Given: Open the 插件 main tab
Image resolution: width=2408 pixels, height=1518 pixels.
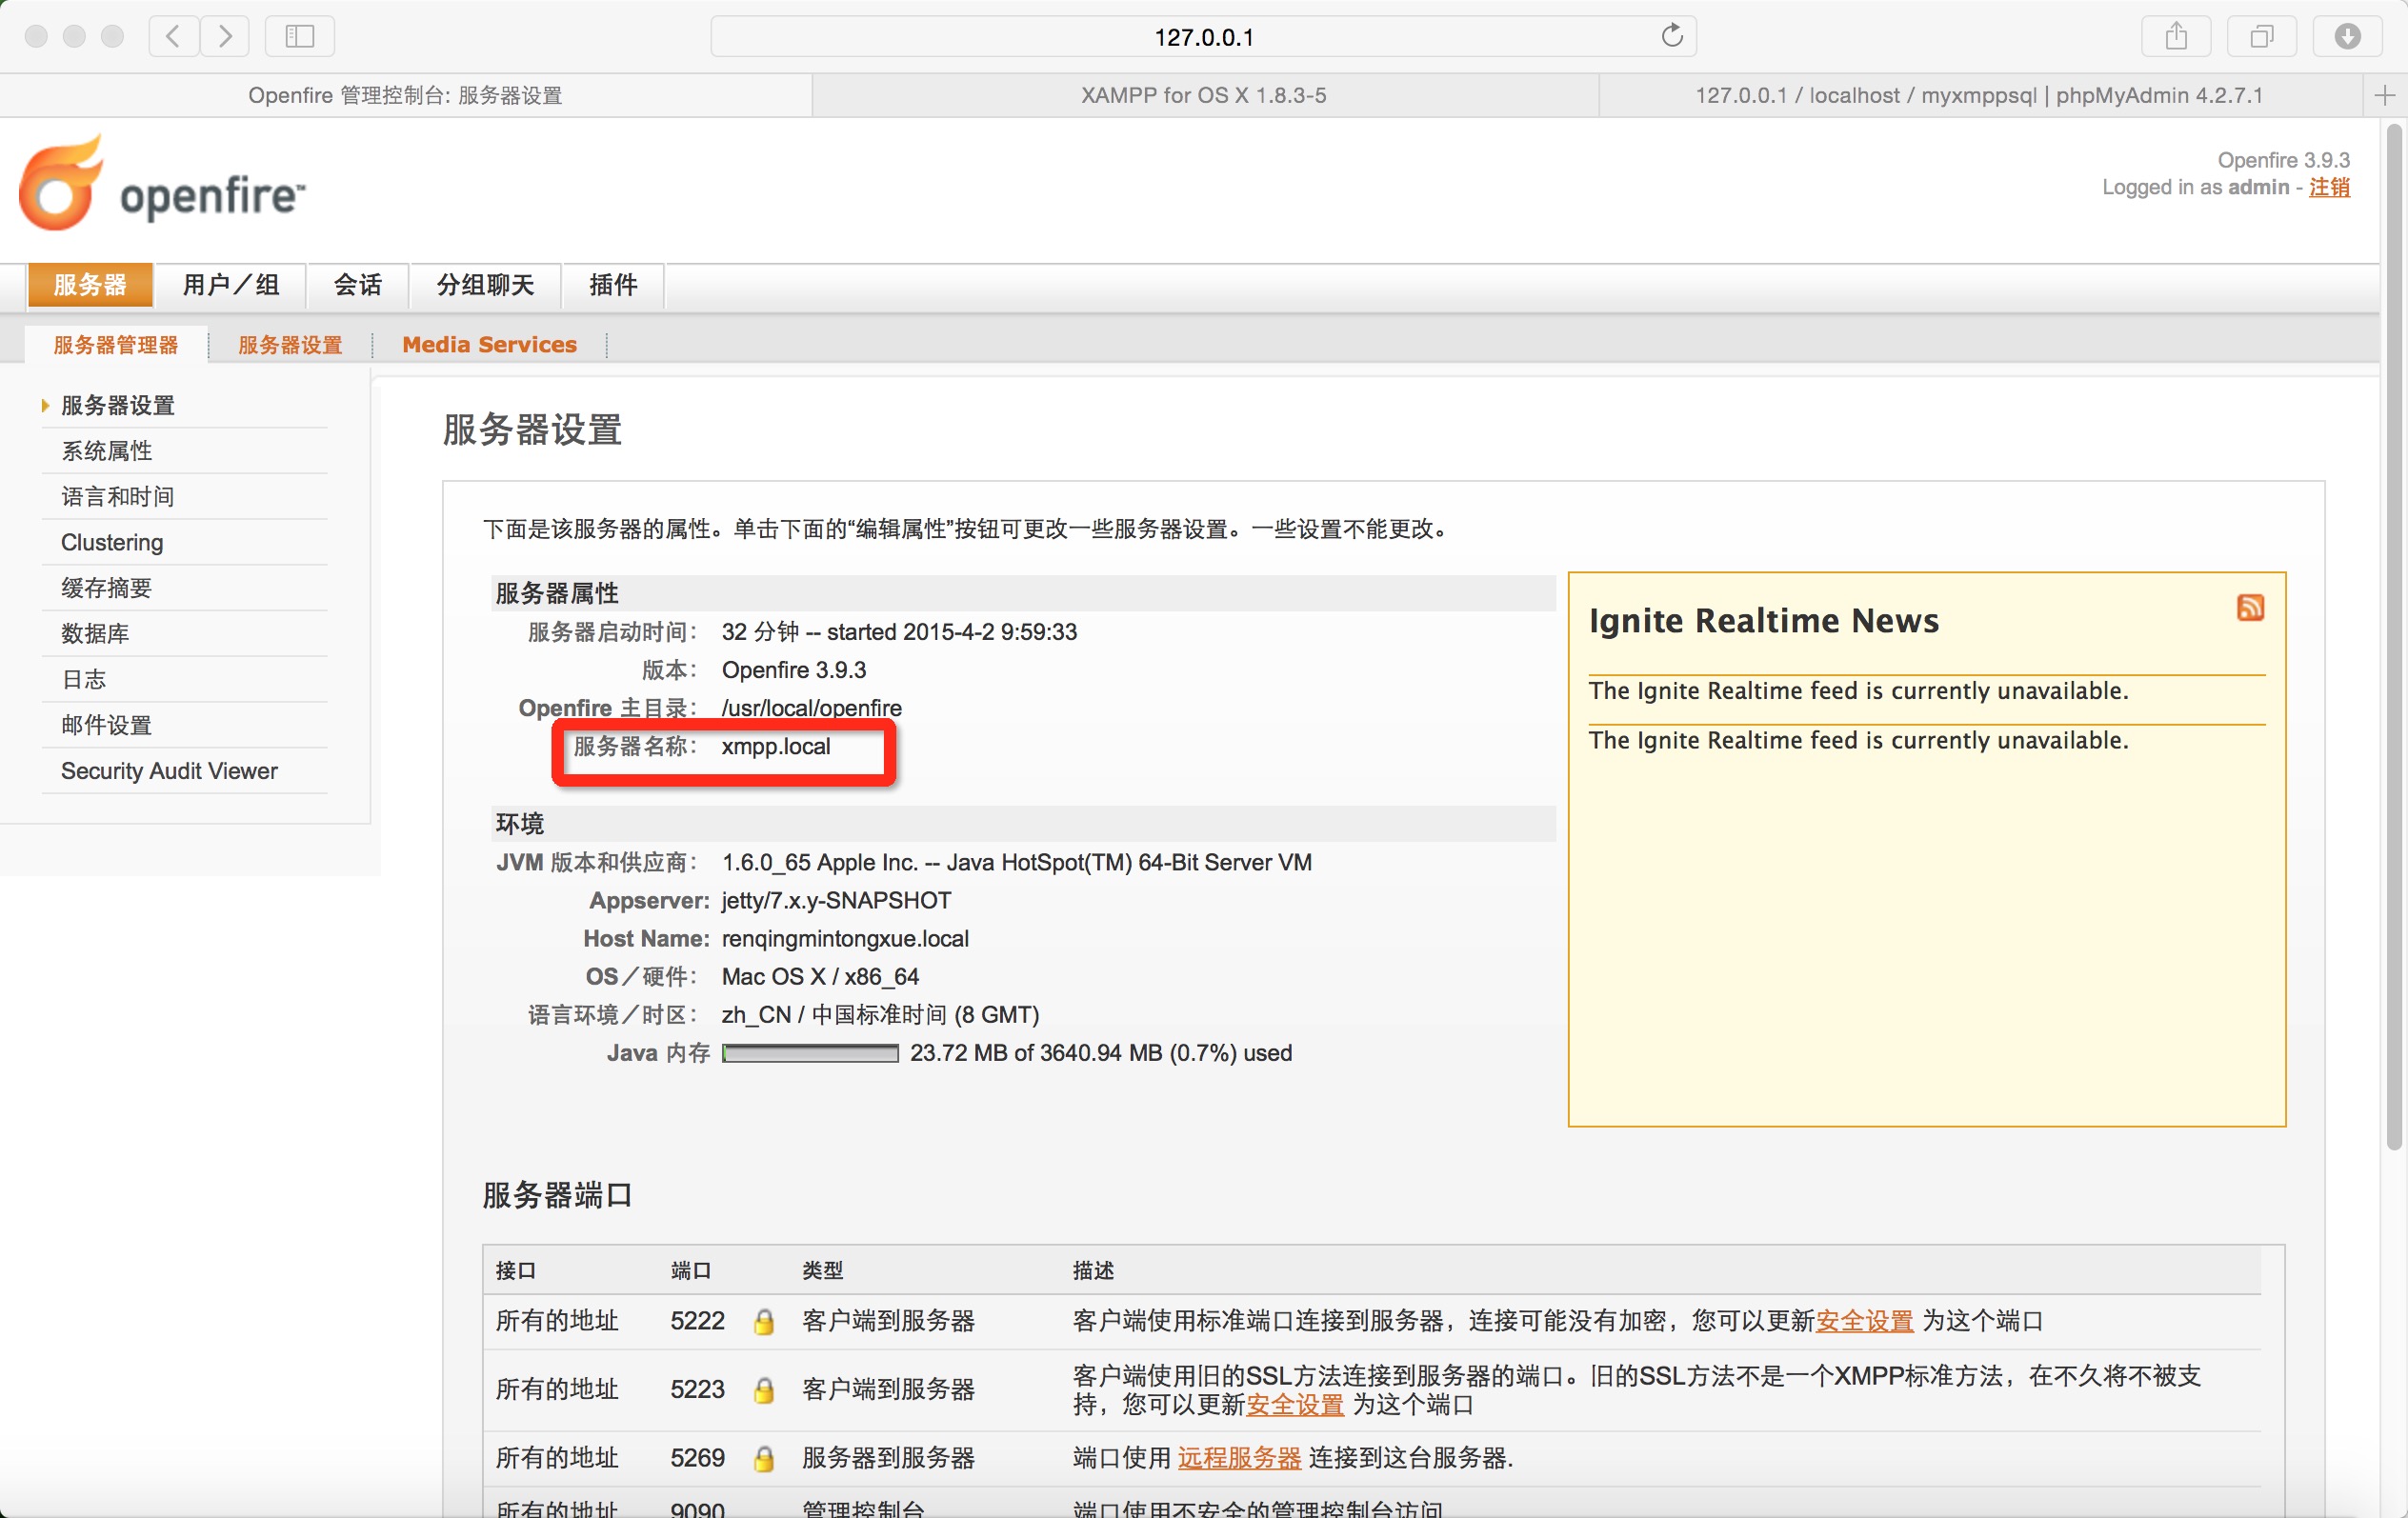Looking at the screenshot, I should [x=613, y=285].
